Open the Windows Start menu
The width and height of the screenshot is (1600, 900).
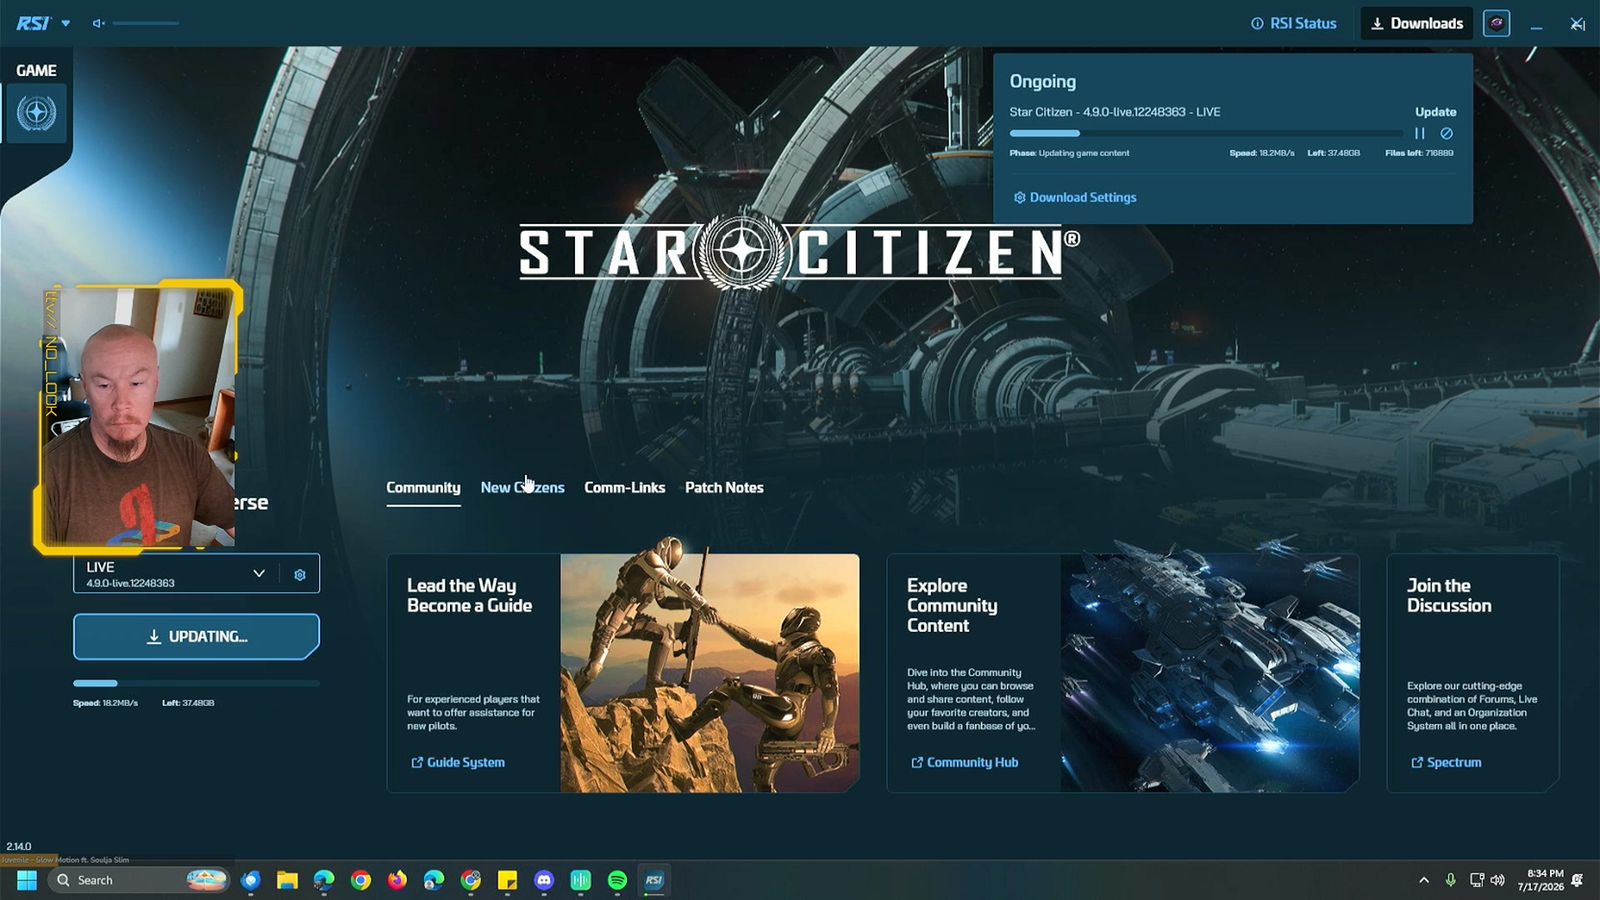coord(27,880)
